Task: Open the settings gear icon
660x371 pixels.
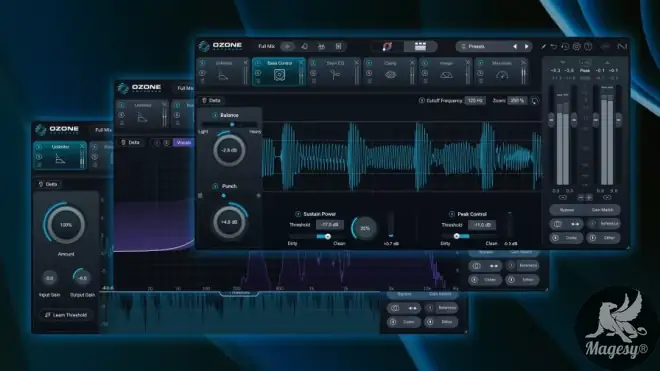Action: (577, 47)
